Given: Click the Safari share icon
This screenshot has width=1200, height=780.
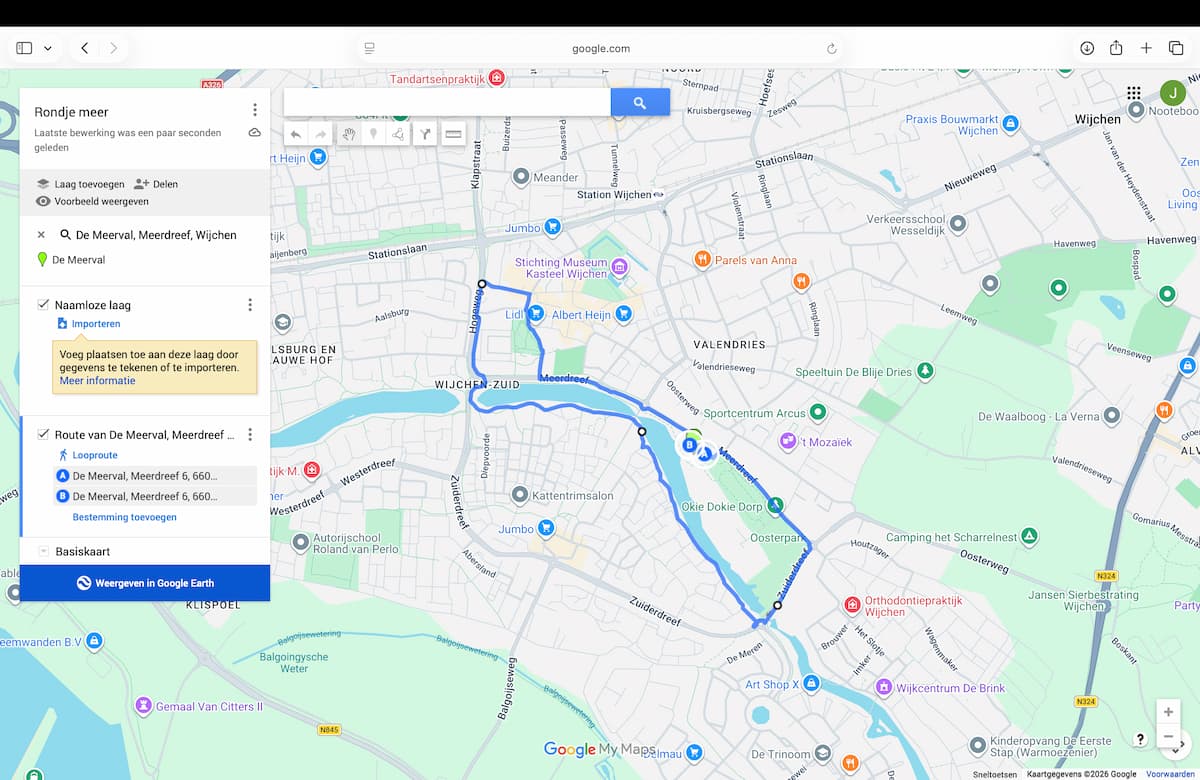Looking at the screenshot, I should (1116, 48).
